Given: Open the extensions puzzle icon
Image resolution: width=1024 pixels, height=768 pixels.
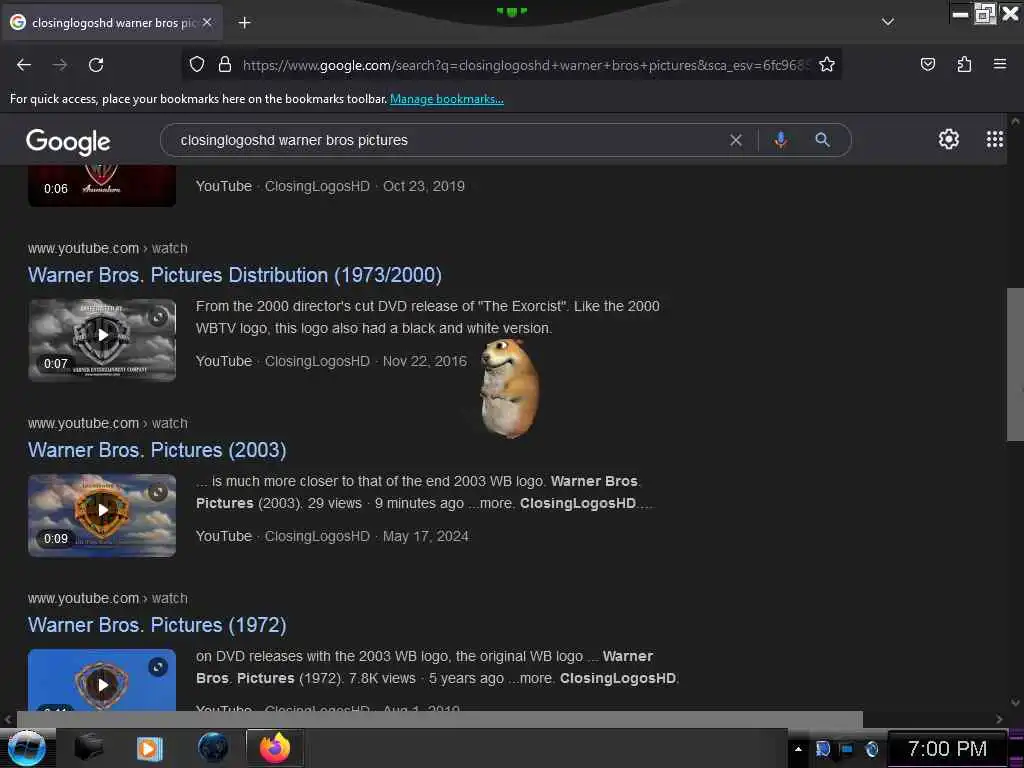Looking at the screenshot, I should [x=964, y=65].
